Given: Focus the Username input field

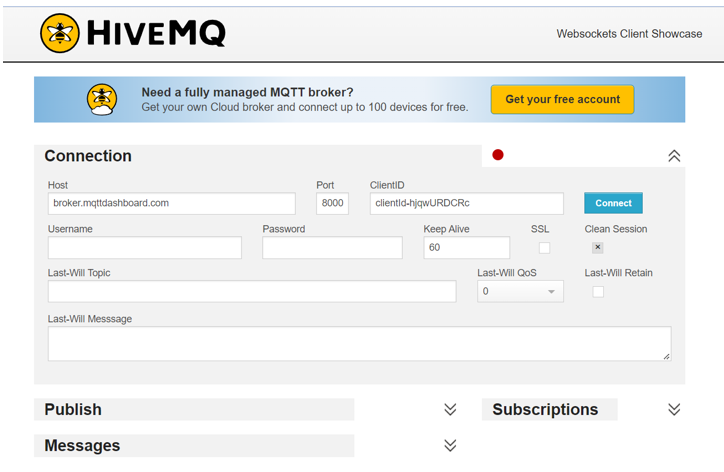Looking at the screenshot, I should 145,248.
